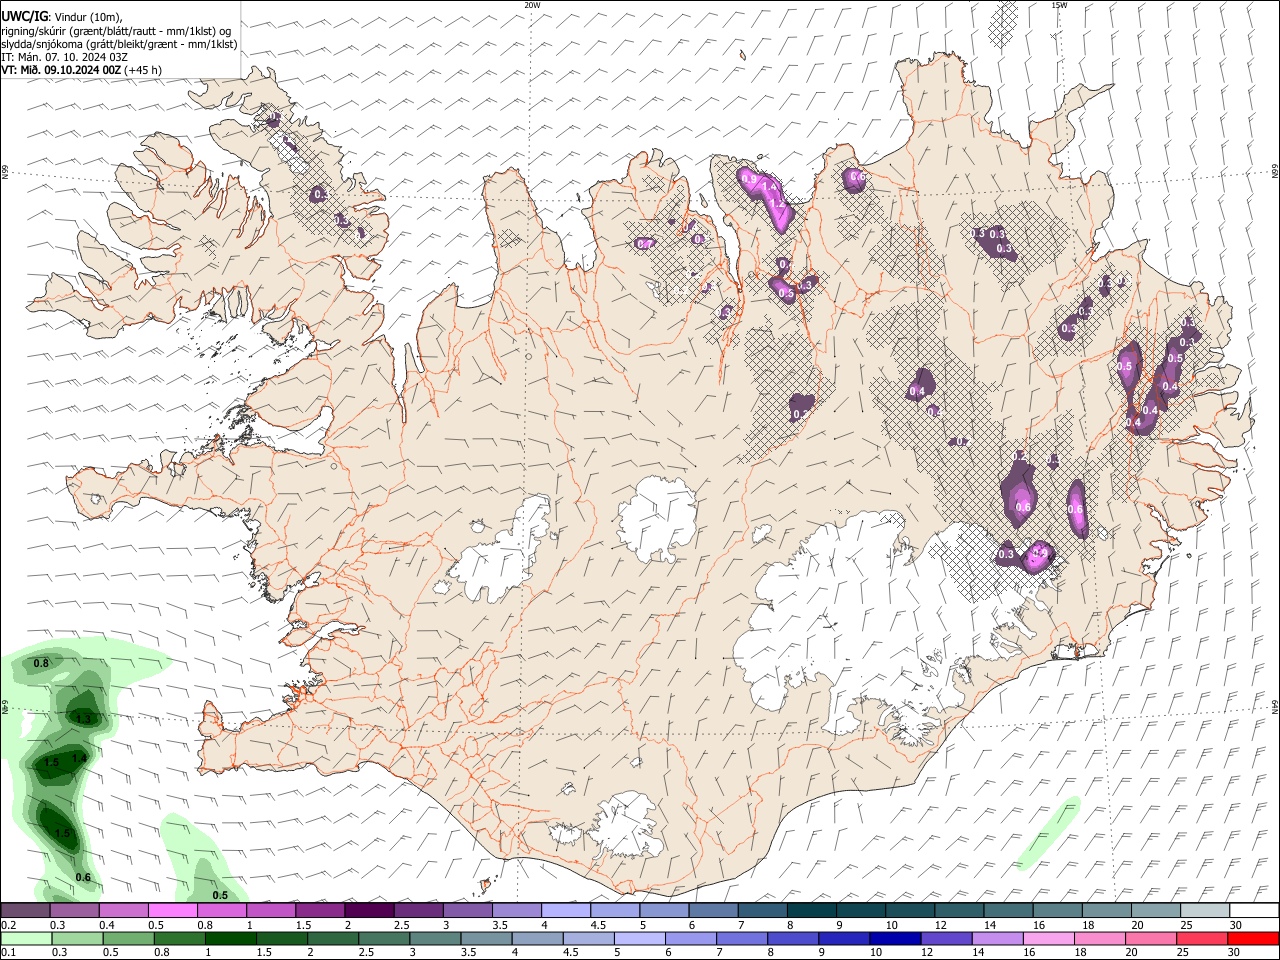Click the 'UWC/IG' title text

[x=25, y=16]
